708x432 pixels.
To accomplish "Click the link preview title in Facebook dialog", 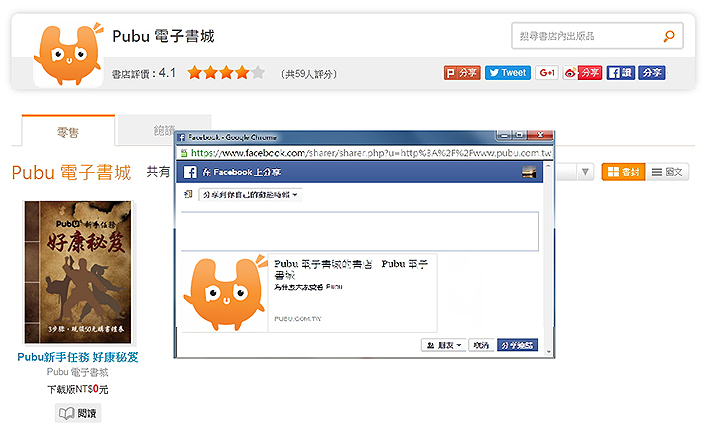I will tap(351, 269).
